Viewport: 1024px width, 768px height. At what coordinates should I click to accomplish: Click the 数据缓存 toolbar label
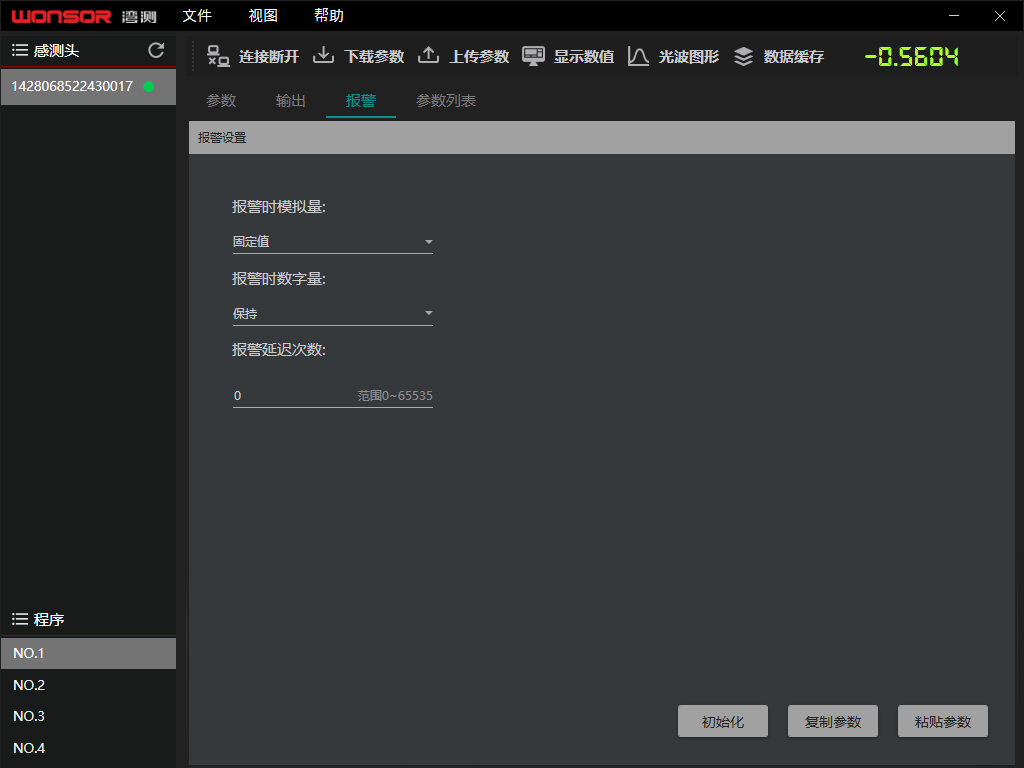pyautogui.click(x=794, y=57)
